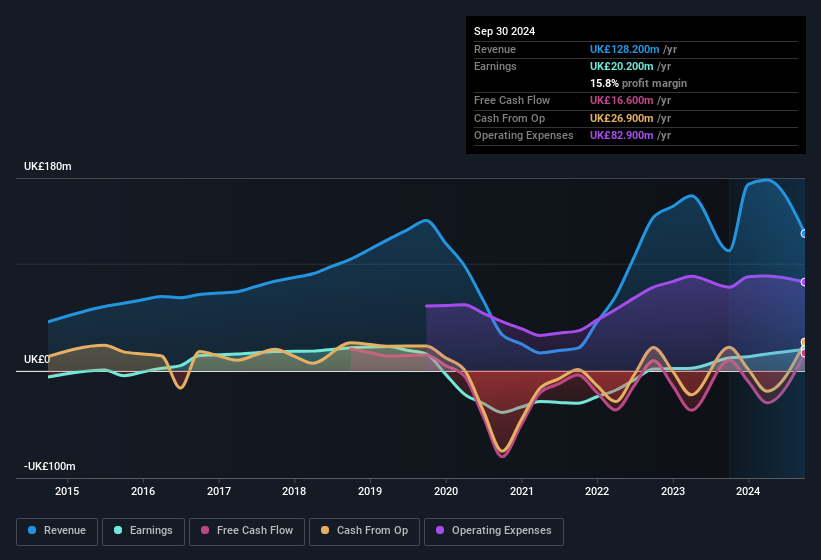Click the UK£26.900m cash from op value

coord(622,118)
